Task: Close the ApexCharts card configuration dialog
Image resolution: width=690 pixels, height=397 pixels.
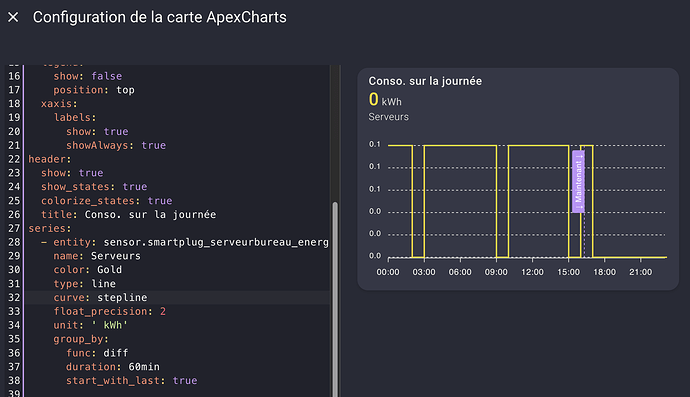Action: click(13, 17)
